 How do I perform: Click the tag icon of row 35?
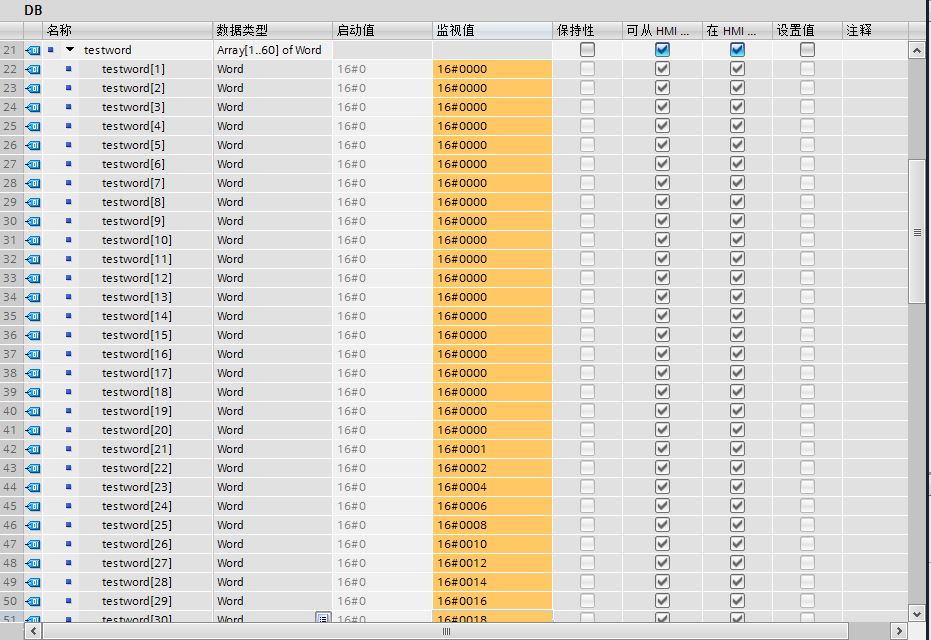point(33,316)
